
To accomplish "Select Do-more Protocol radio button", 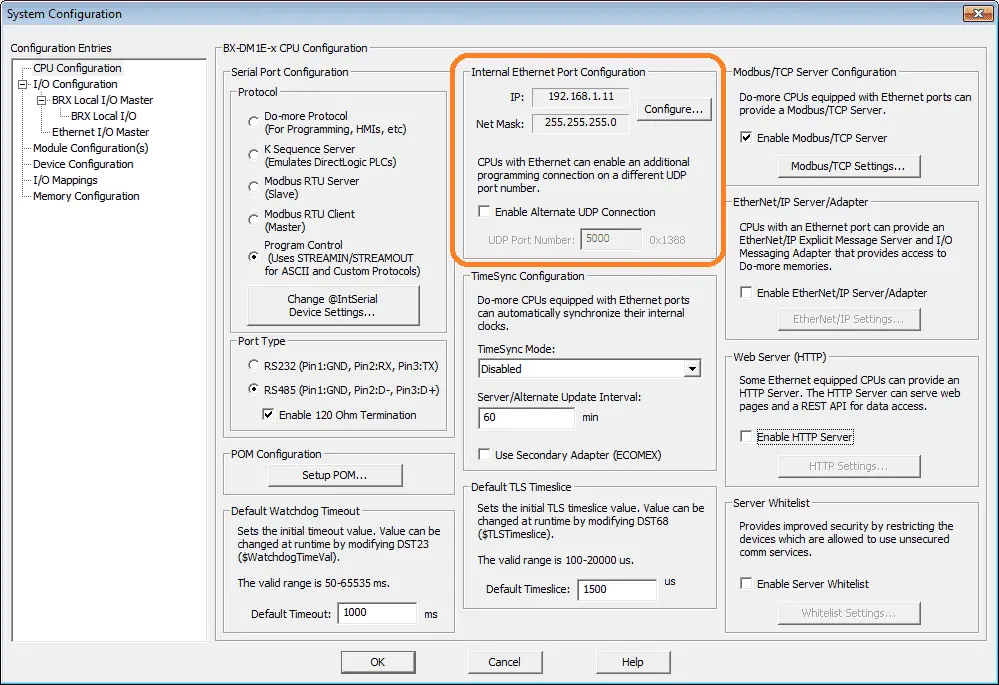I will 254,121.
